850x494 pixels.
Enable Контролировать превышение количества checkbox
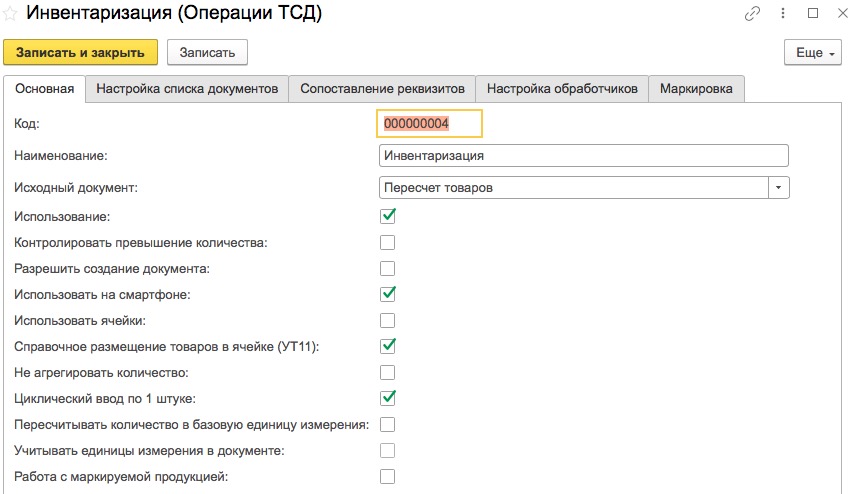tap(388, 242)
